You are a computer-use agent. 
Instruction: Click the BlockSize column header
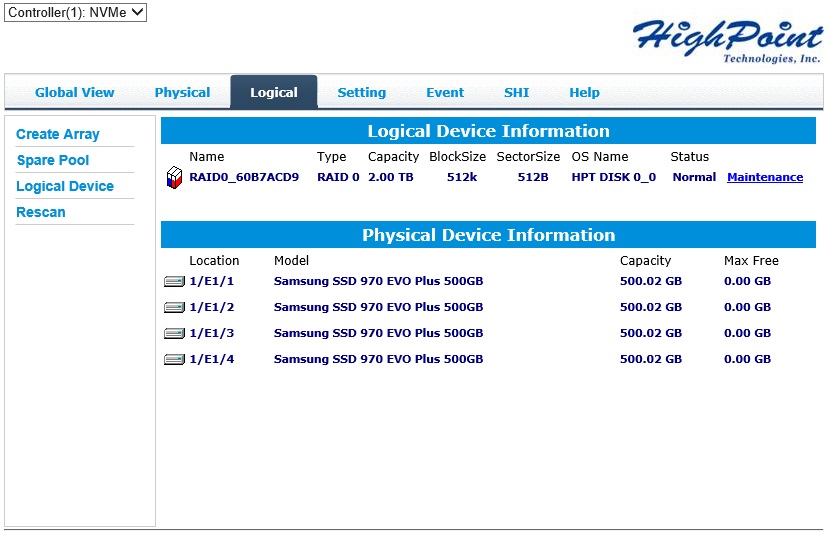(x=457, y=156)
